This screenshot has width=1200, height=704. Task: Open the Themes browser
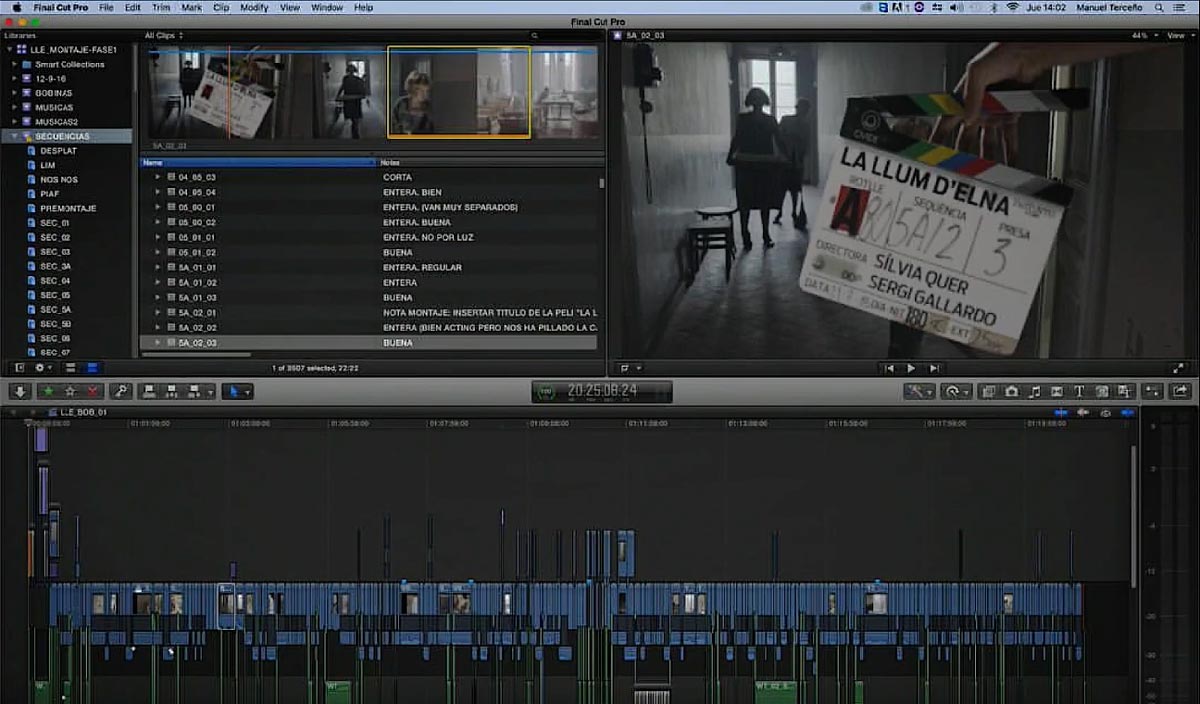tap(1124, 391)
